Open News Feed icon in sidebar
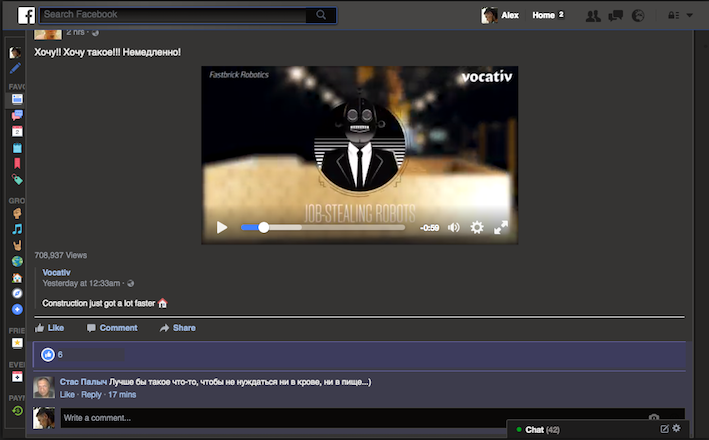This screenshot has height=440, width=709. pyautogui.click(x=17, y=99)
